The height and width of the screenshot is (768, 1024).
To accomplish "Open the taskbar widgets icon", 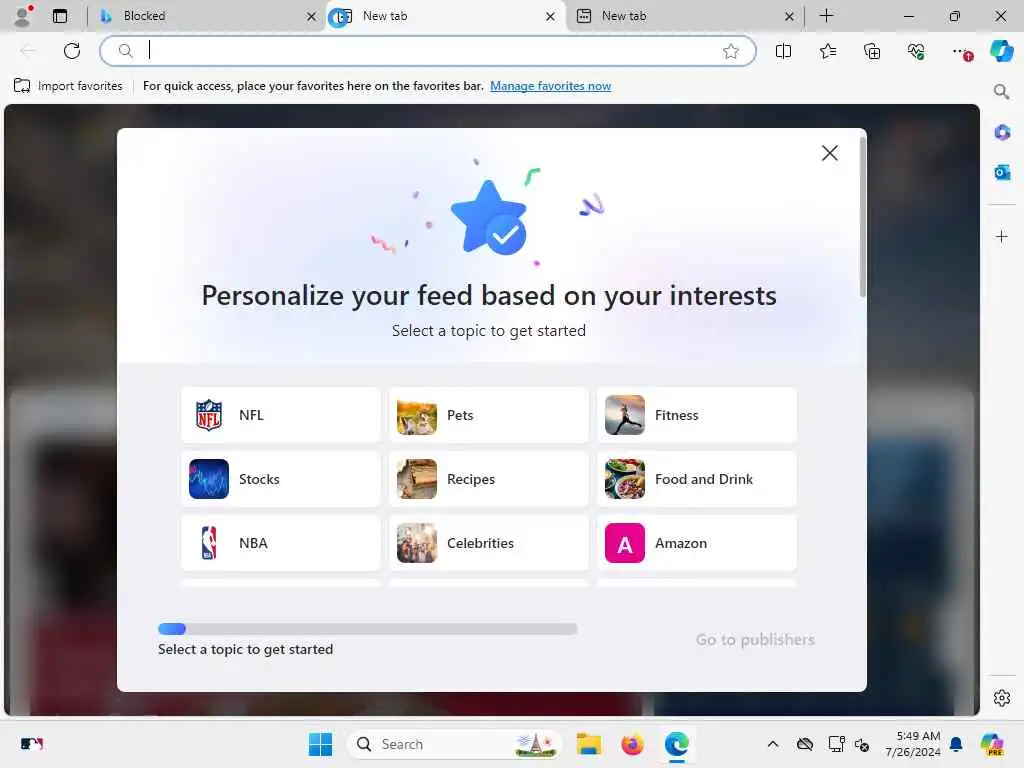I will [x=31, y=744].
